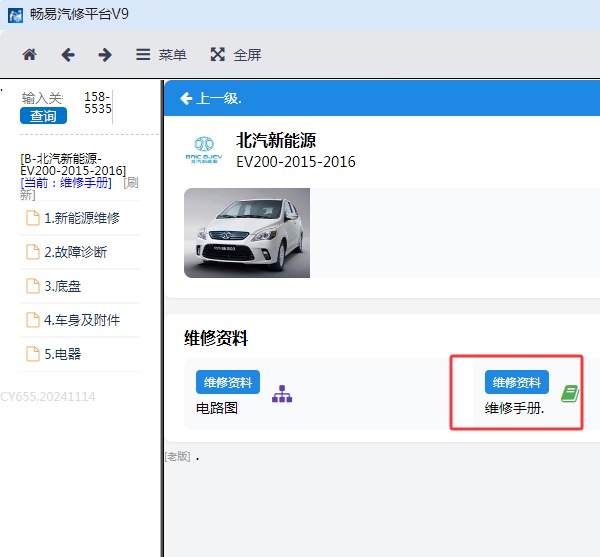The width and height of the screenshot is (600, 557).
Task: Click the 畅易汽修平台V9 app icon
Action: pyautogui.click(x=15, y=15)
